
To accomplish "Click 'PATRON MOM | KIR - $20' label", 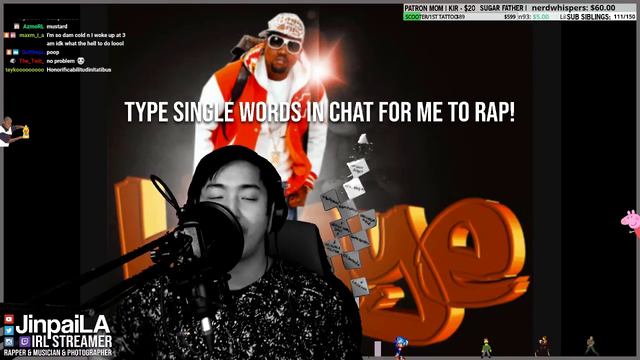I will point(440,8).
